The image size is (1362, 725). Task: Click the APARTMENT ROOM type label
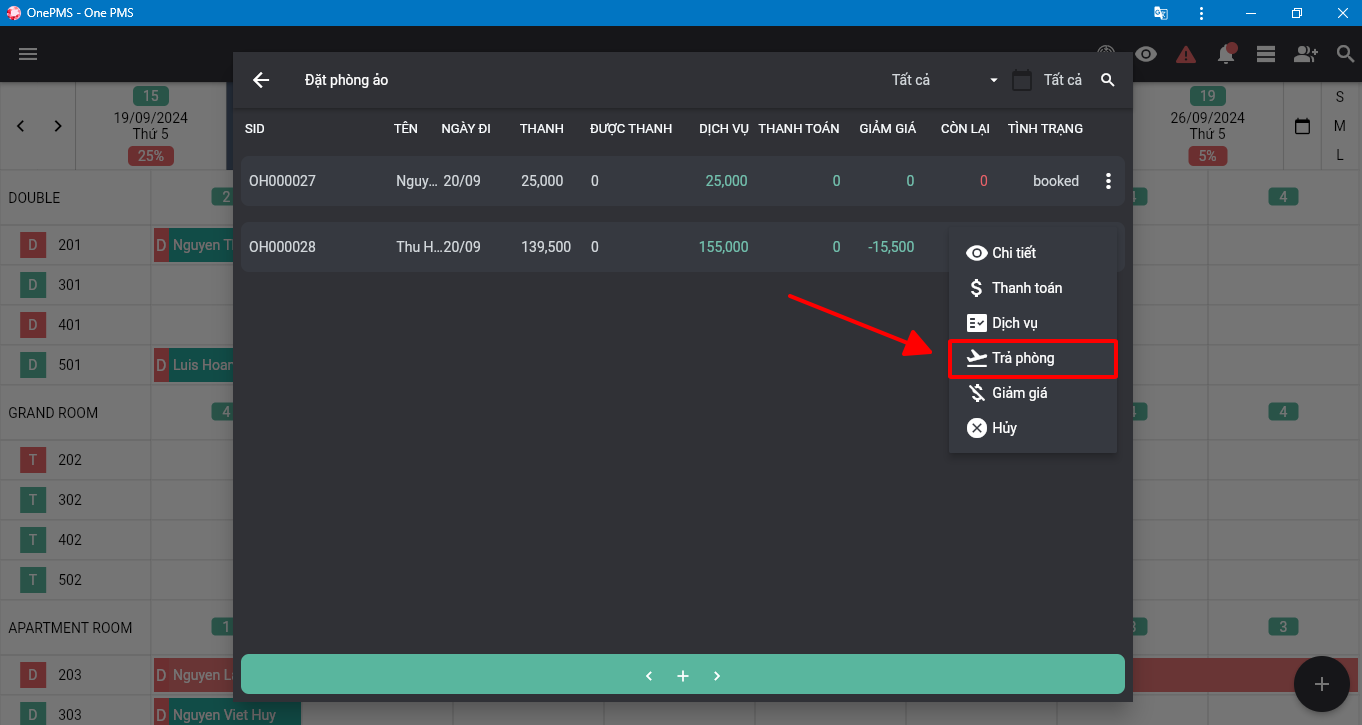point(70,628)
